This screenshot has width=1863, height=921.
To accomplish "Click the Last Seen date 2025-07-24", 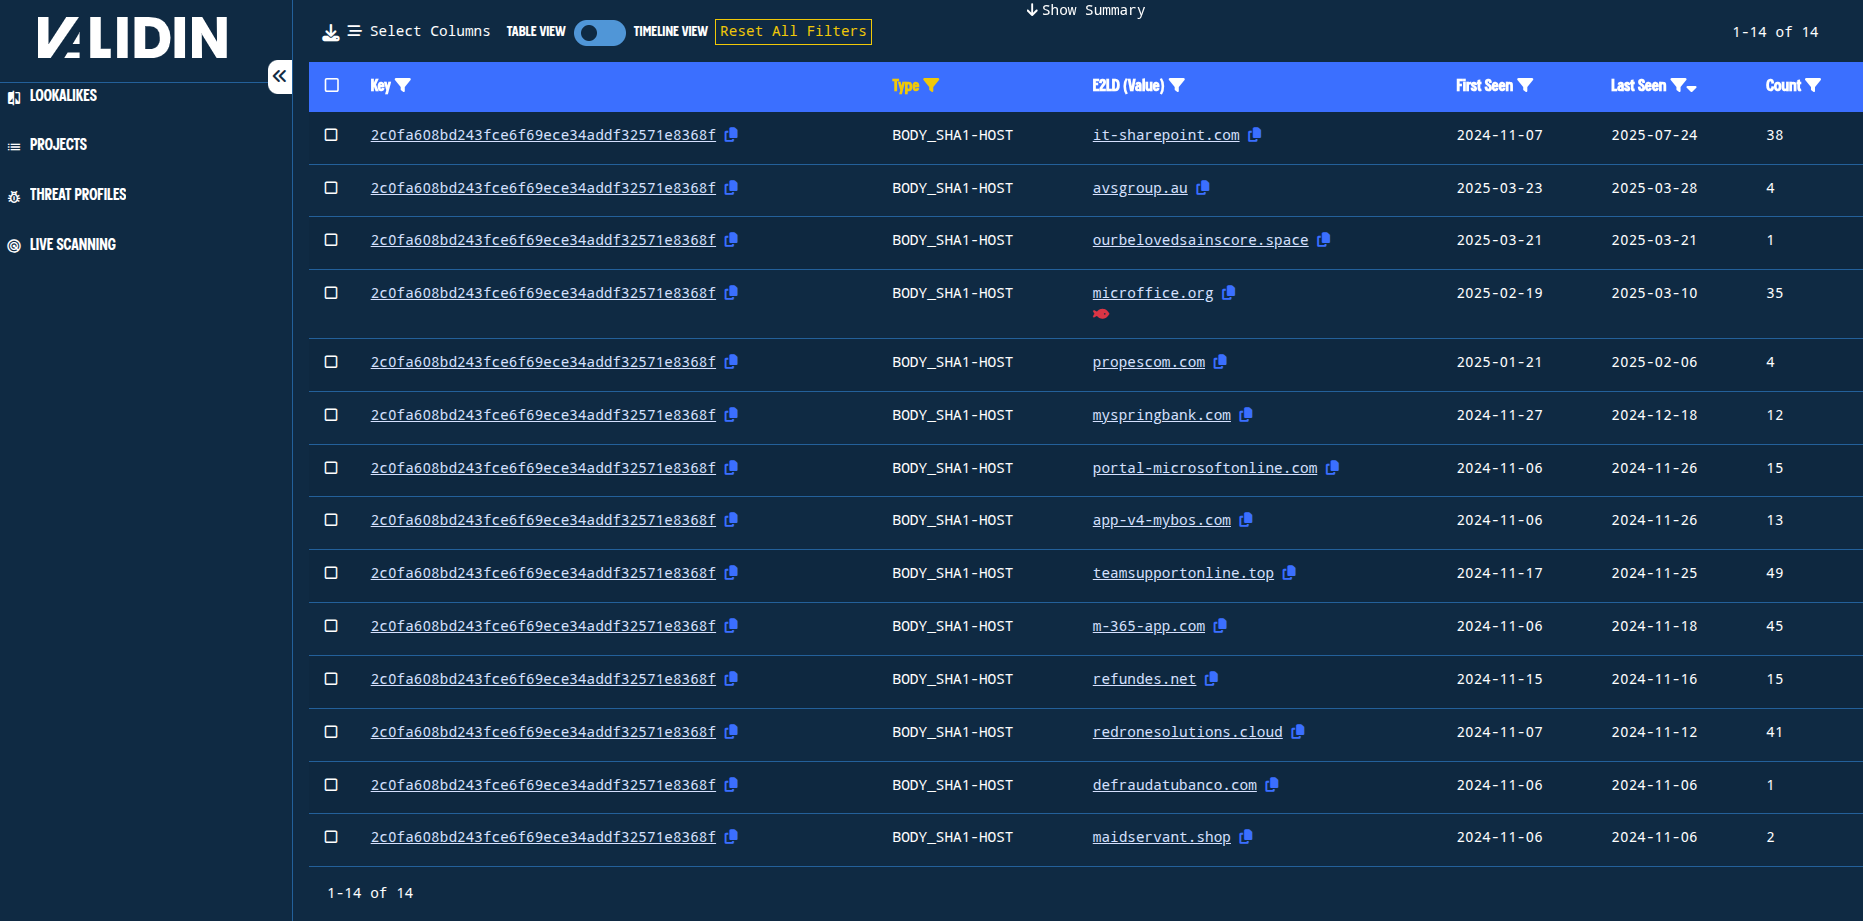I will click(1654, 135).
